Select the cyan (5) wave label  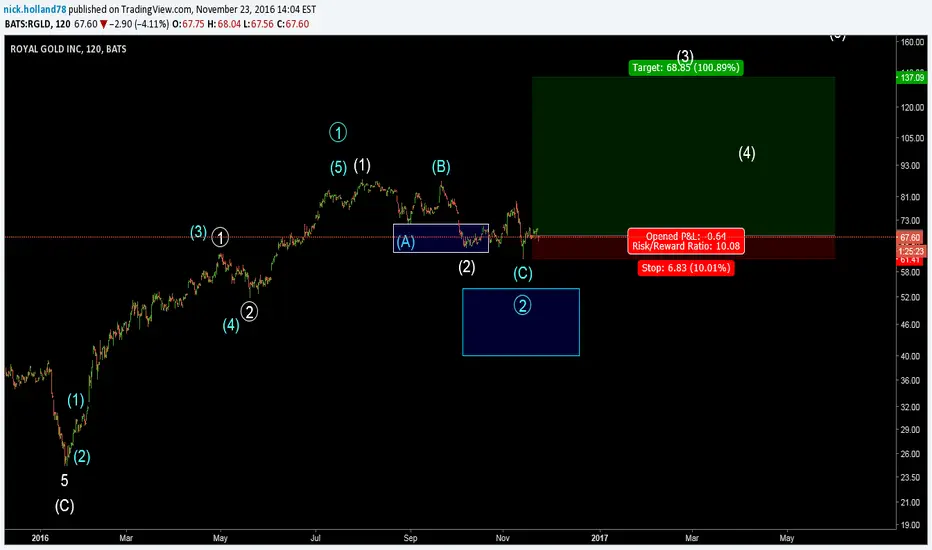pyautogui.click(x=338, y=168)
